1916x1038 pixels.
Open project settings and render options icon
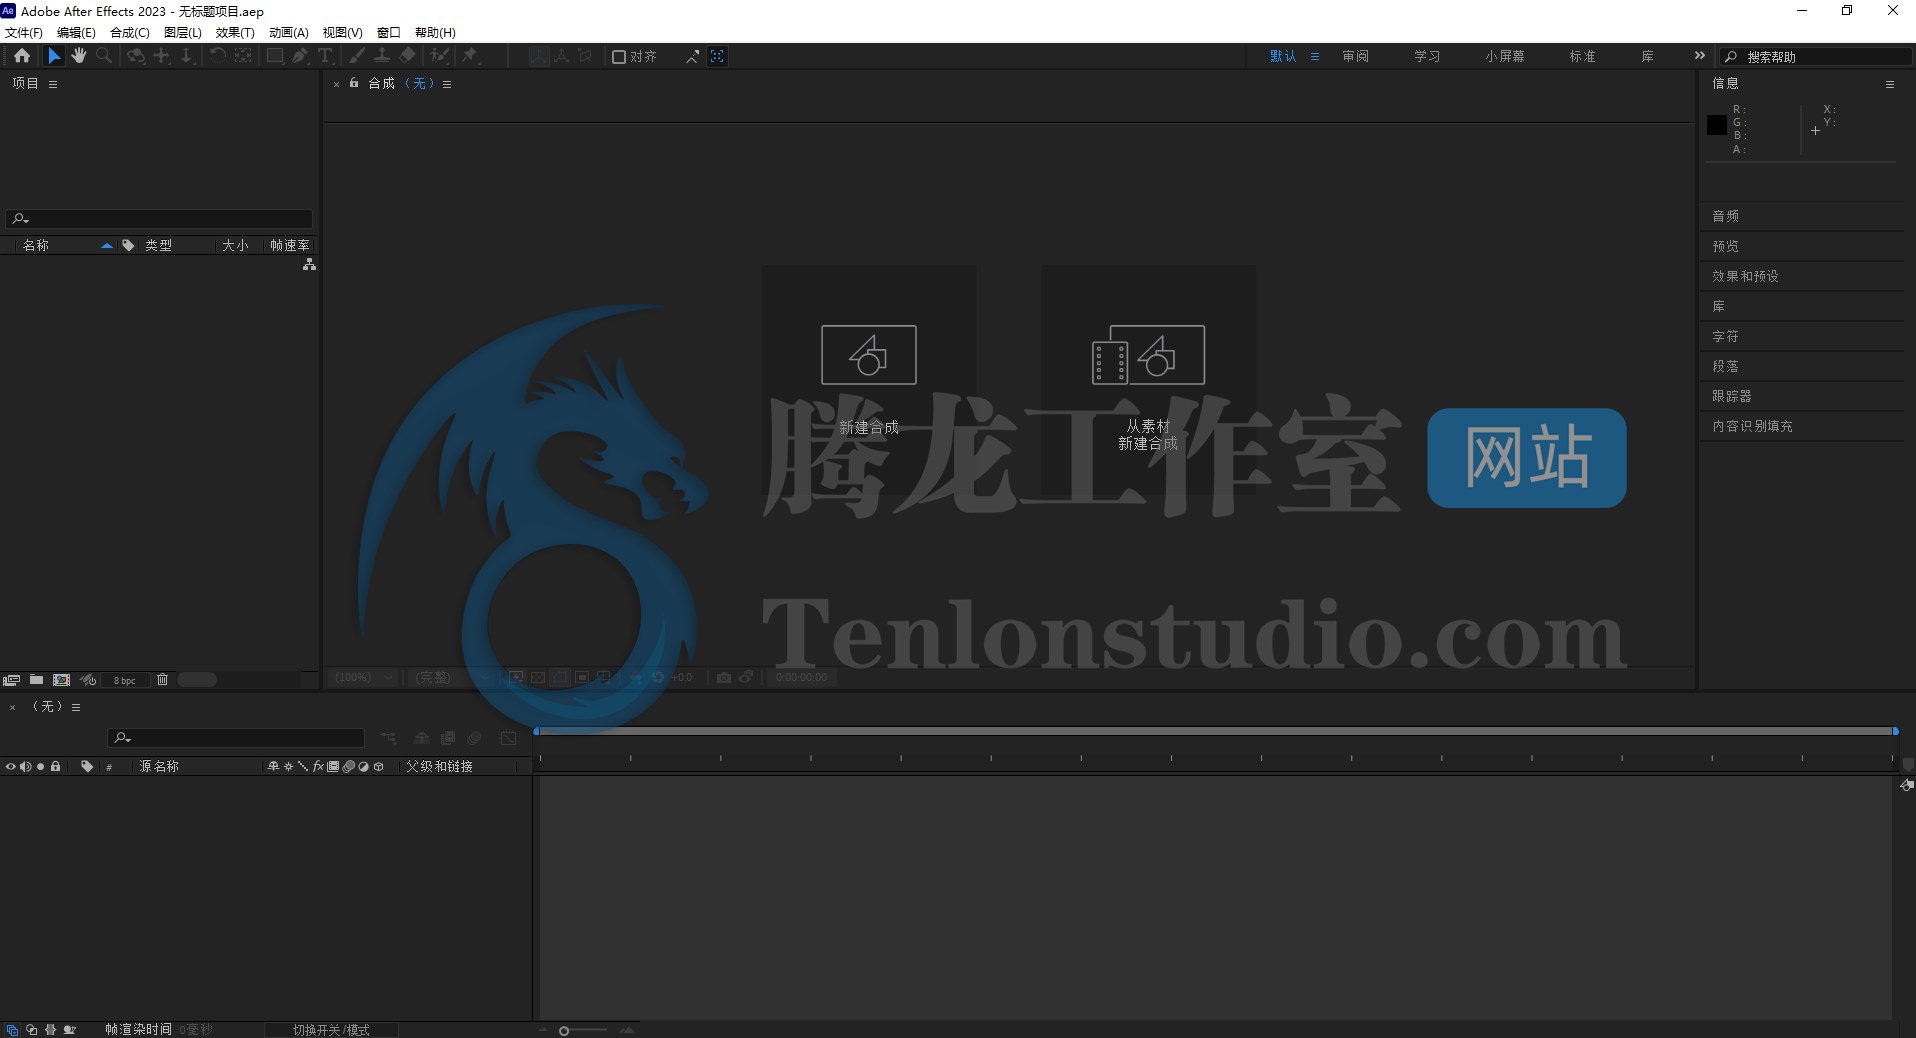pos(88,680)
